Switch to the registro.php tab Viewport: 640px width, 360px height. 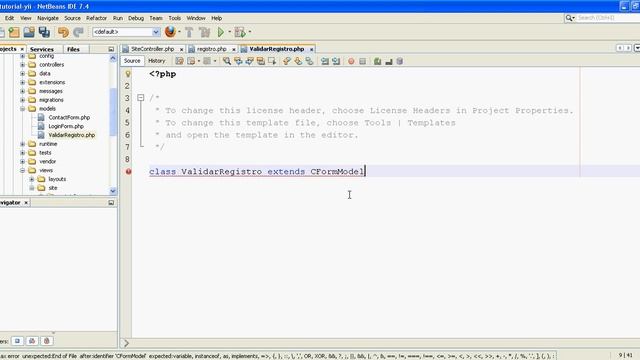[x=211, y=49]
